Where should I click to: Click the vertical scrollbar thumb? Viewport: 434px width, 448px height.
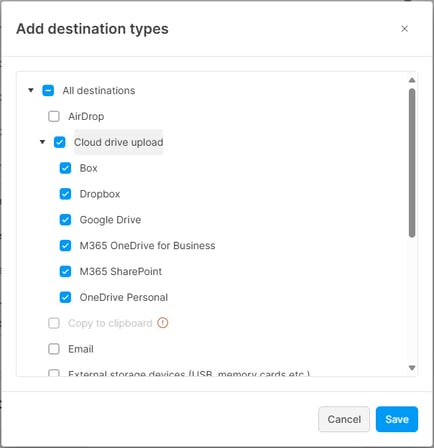tap(412, 163)
